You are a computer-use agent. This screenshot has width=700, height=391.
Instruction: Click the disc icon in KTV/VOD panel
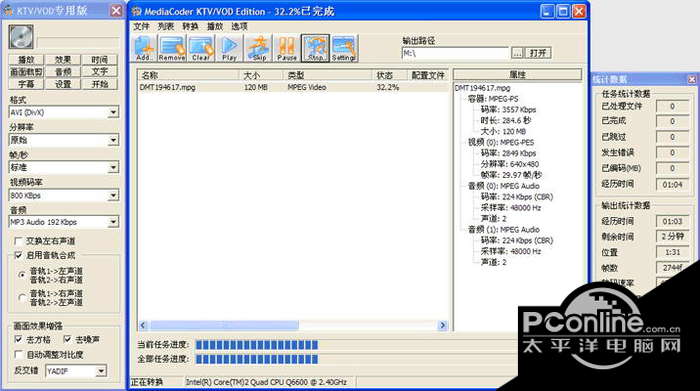21,37
